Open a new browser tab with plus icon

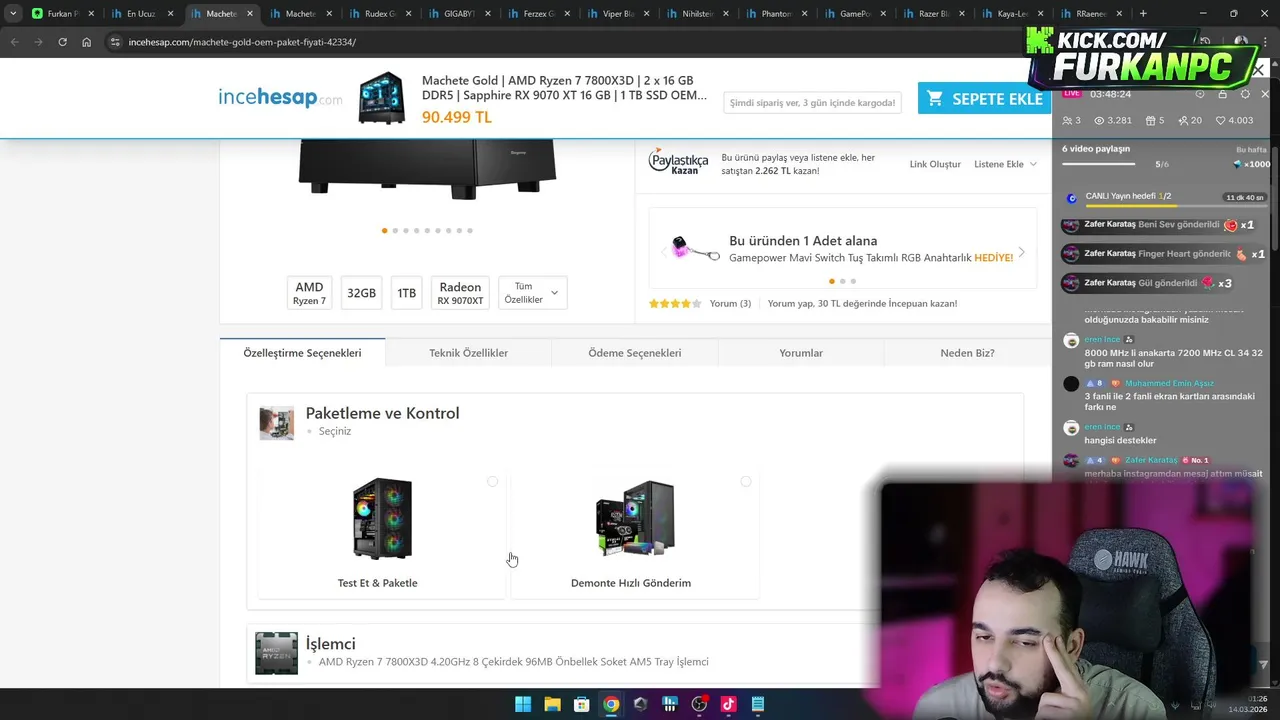pyautogui.click(x=1143, y=14)
